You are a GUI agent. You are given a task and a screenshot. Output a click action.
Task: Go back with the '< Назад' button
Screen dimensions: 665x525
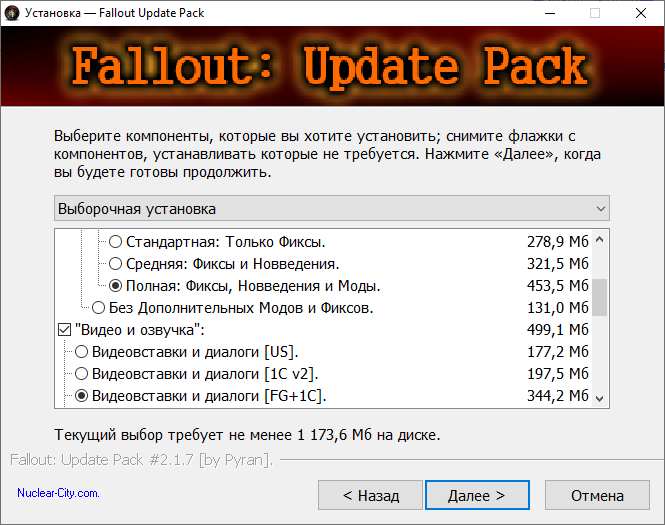[370, 495]
